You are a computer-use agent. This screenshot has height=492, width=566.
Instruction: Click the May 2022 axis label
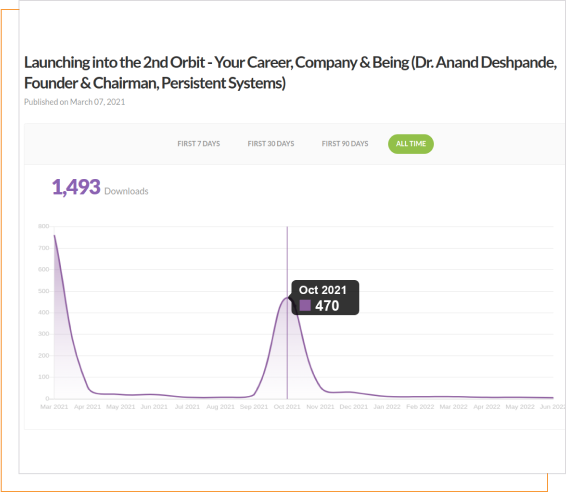tap(520, 406)
